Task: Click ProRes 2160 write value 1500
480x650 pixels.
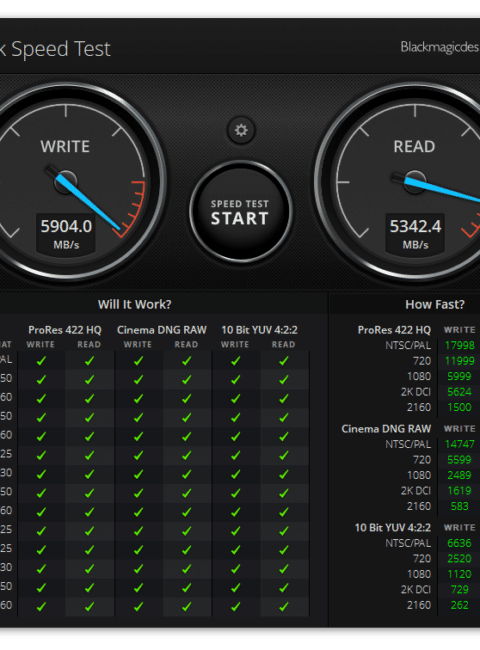Action: click(459, 407)
